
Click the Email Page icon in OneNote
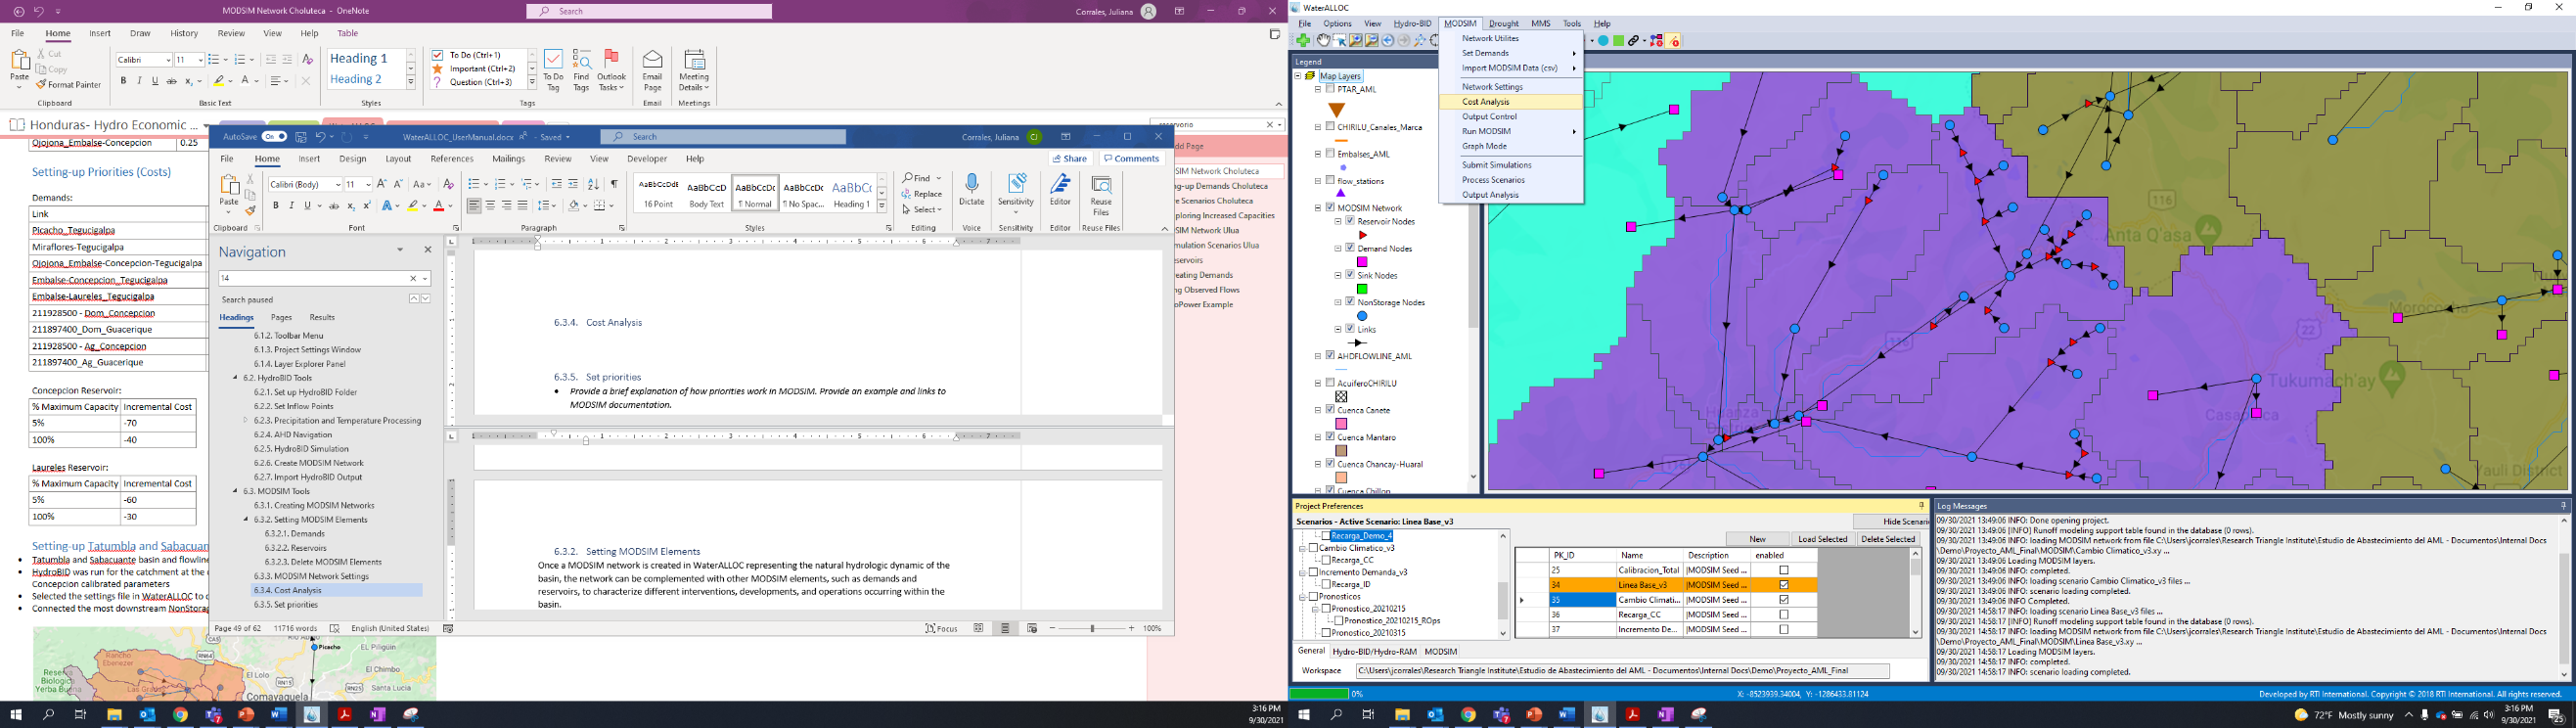pos(652,70)
